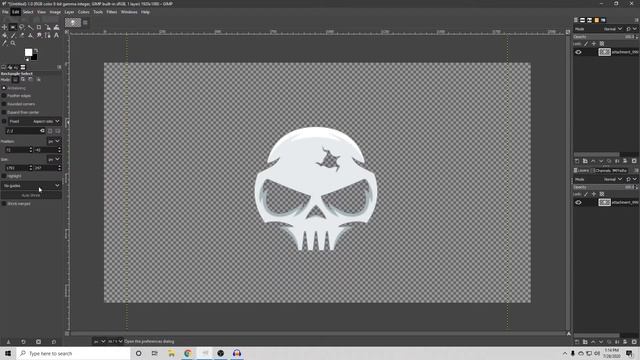
Task: Click the background color swatch
Action: pyautogui.click(x=34, y=57)
